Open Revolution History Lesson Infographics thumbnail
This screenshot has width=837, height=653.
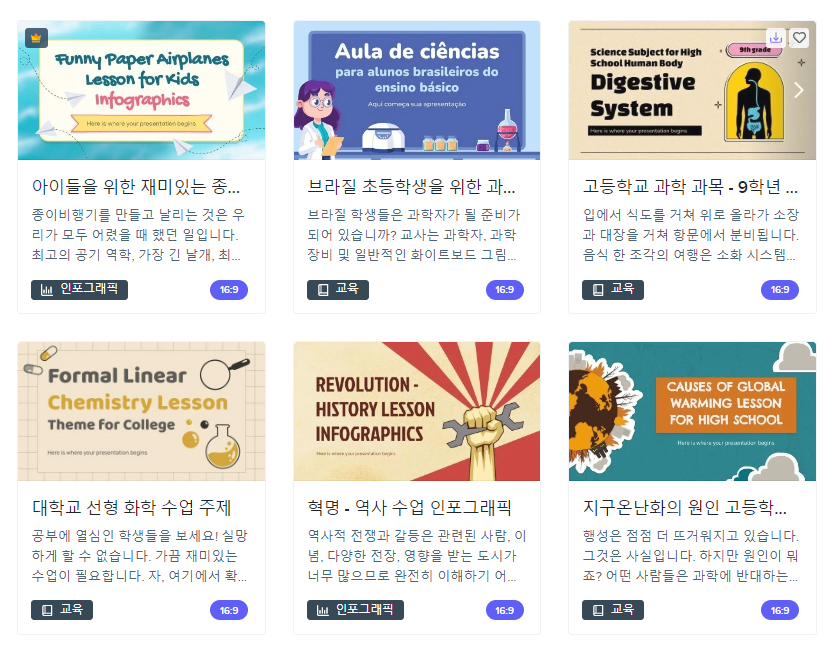[417, 411]
